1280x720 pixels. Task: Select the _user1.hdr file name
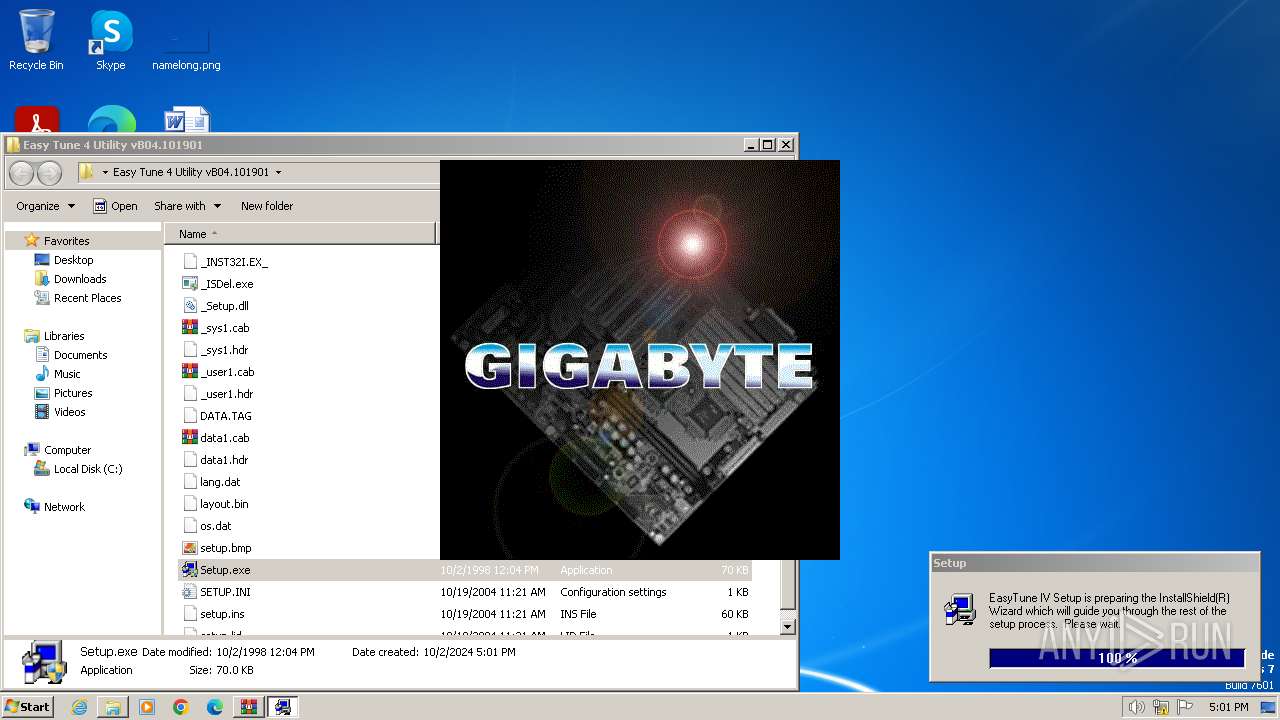(227, 394)
